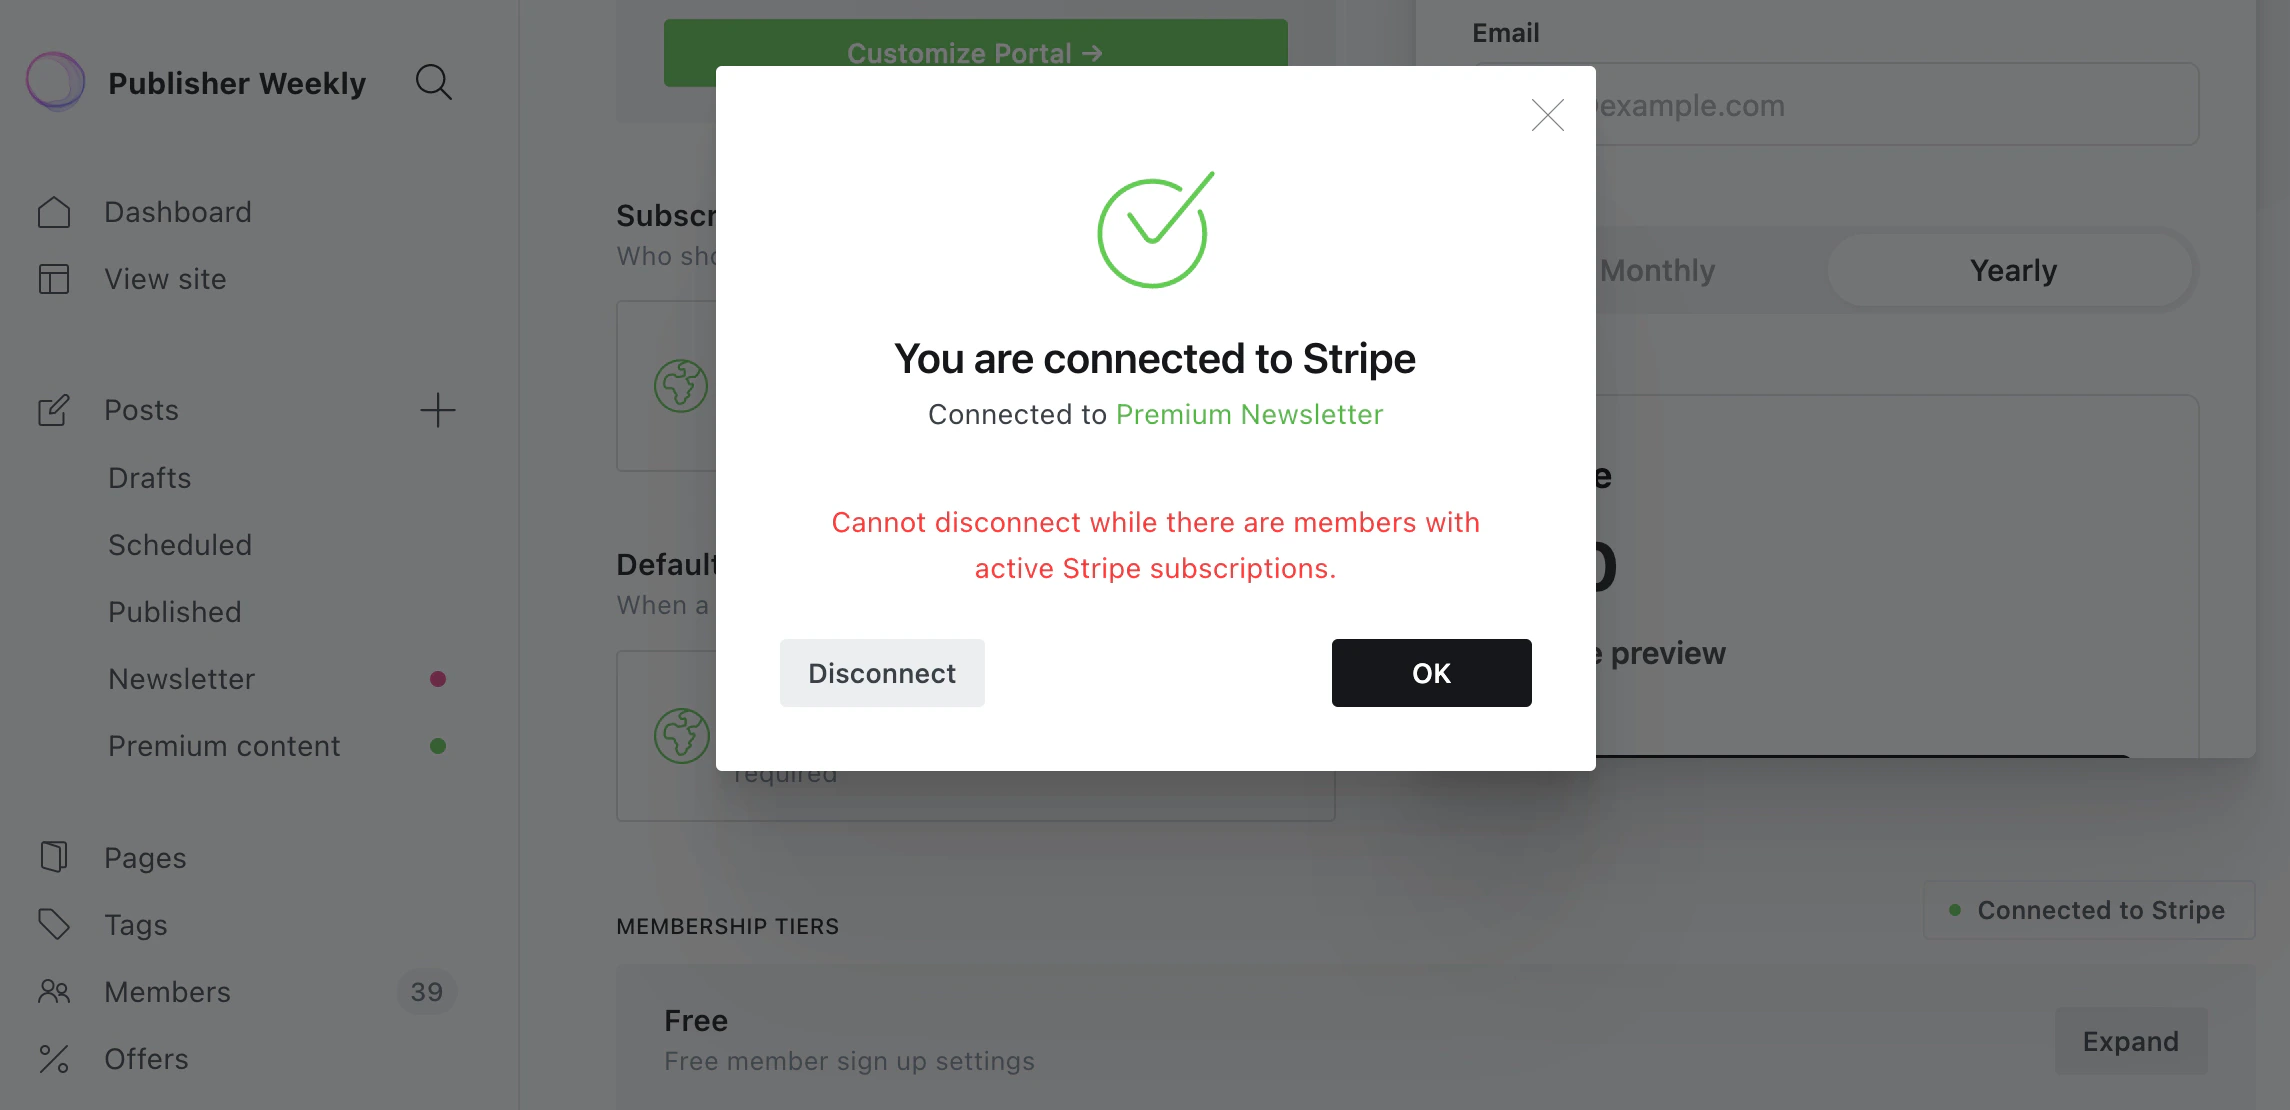This screenshot has width=2290, height=1110.
Task: Open Dashboard via the home icon
Action: point(54,212)
